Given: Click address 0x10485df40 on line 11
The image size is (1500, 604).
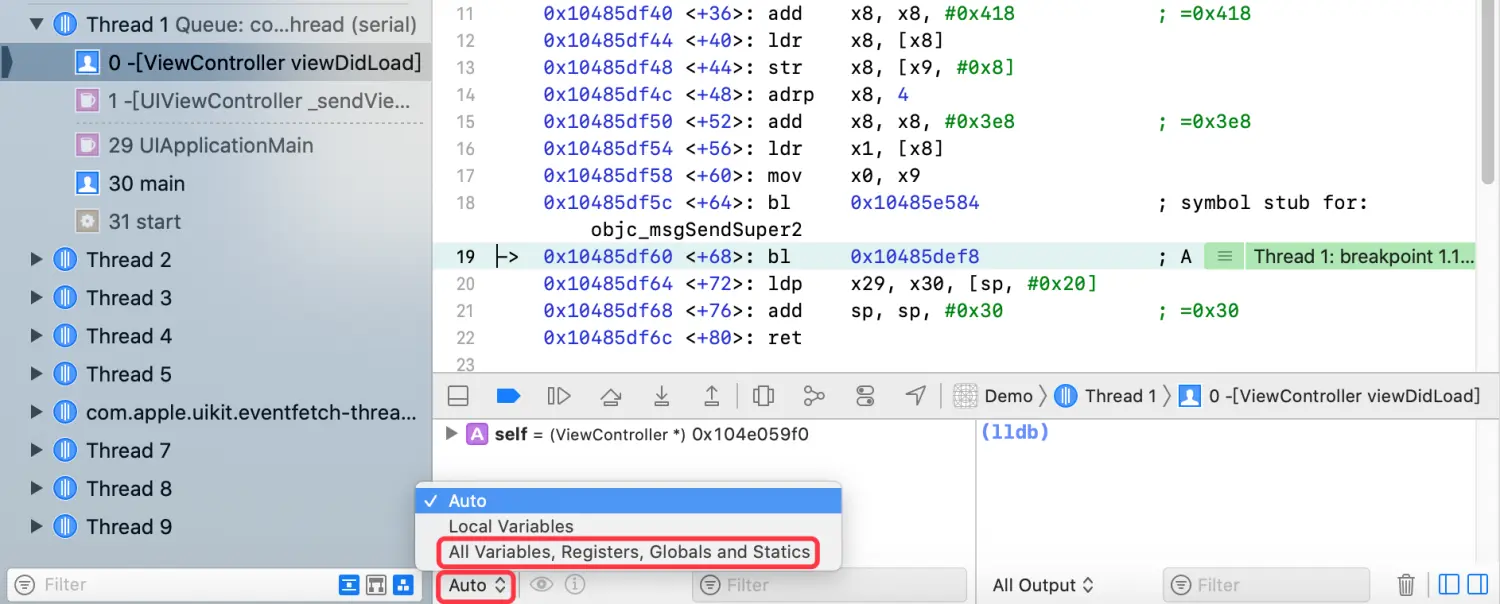Looking at the screenshot, I should pyautogui.click(x=609, y=14).
